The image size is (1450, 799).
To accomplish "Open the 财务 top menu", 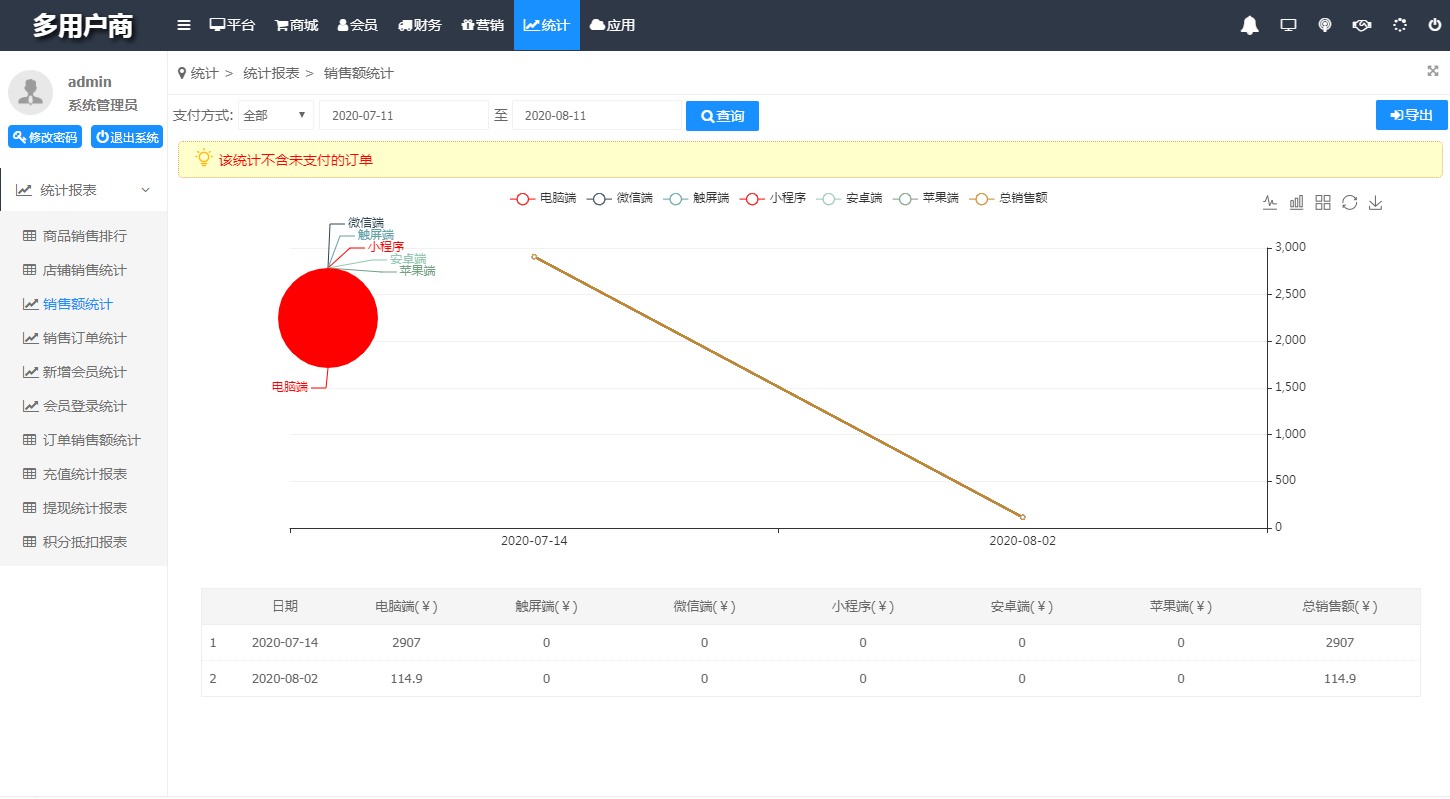I will point(419,25).
